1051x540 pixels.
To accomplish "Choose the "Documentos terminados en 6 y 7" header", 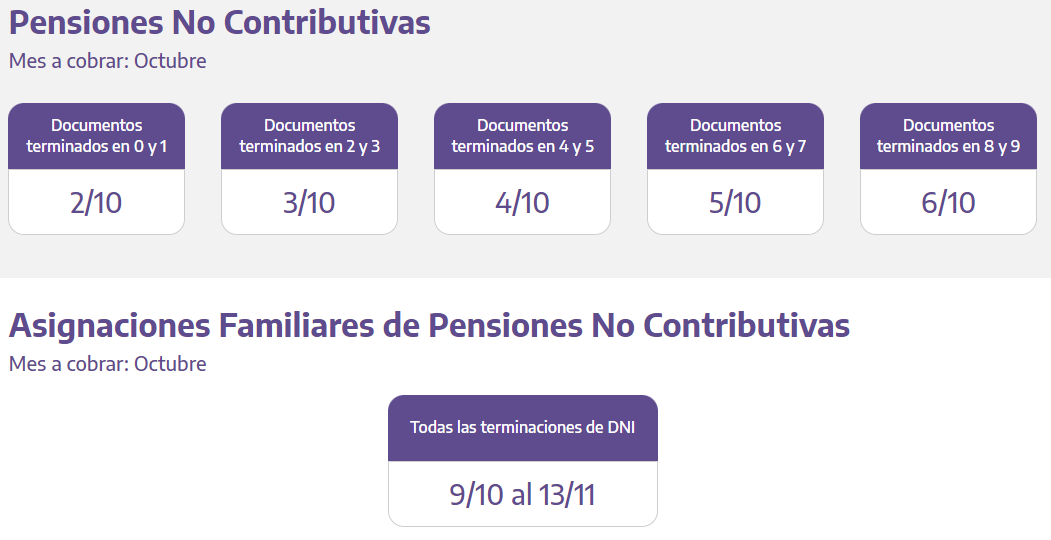I will tap(735, 136).
